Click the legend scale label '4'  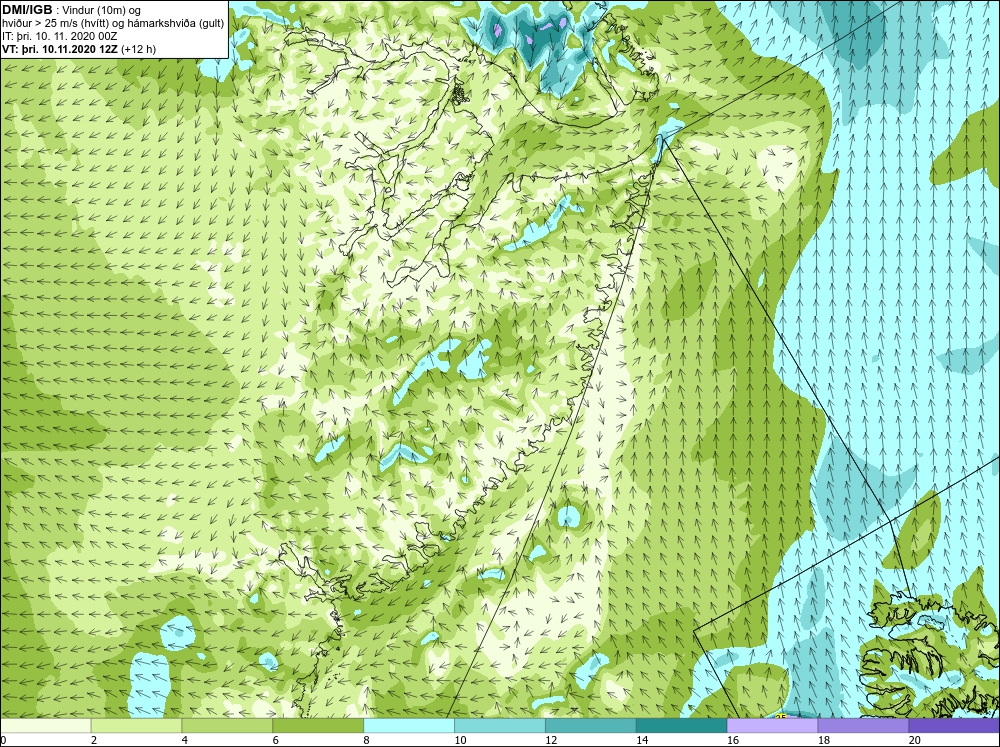184,740
